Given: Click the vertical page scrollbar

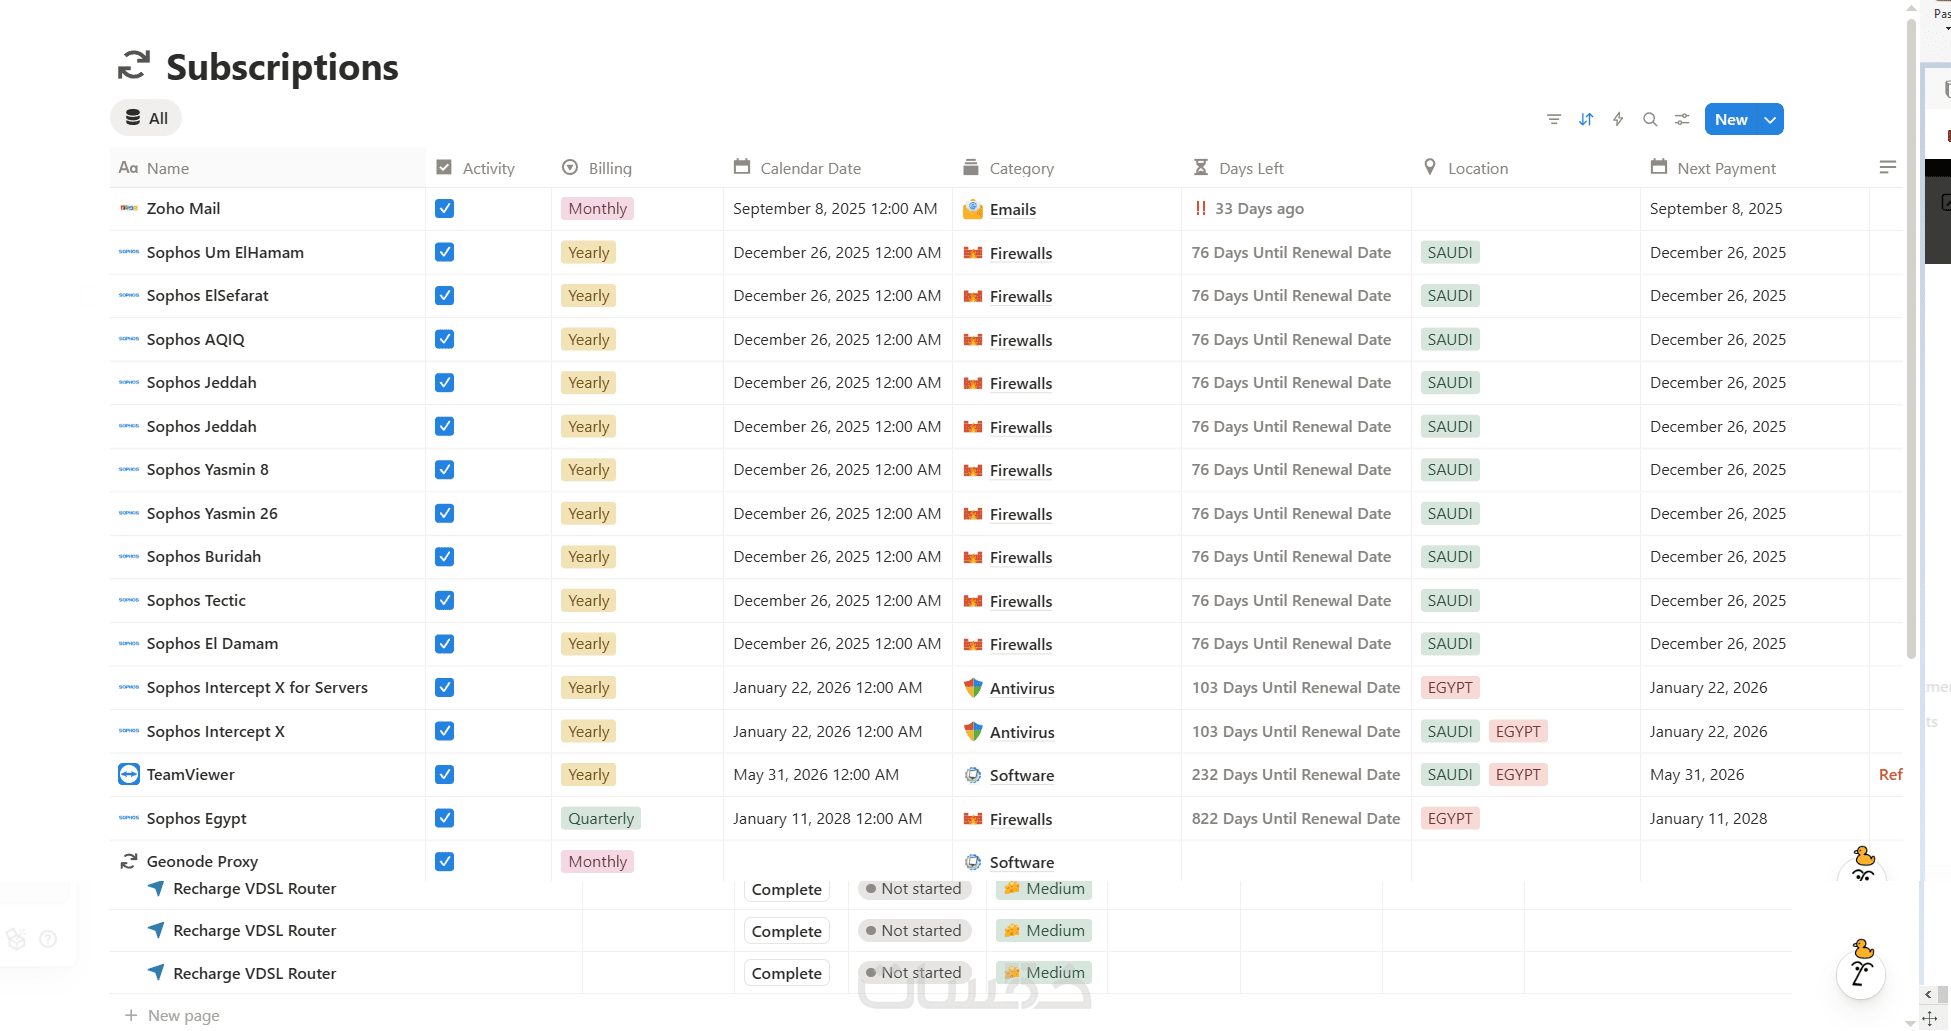Looking at the screenshot, I should tap(1911, 340).
